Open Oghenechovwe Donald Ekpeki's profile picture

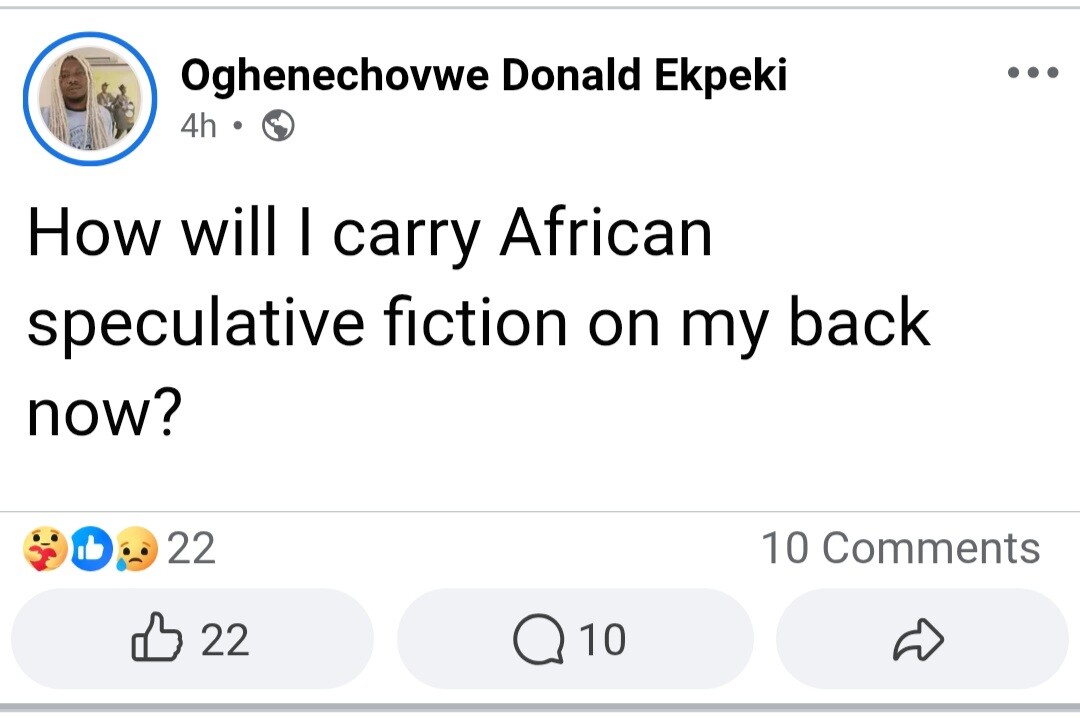click(89, 99)
